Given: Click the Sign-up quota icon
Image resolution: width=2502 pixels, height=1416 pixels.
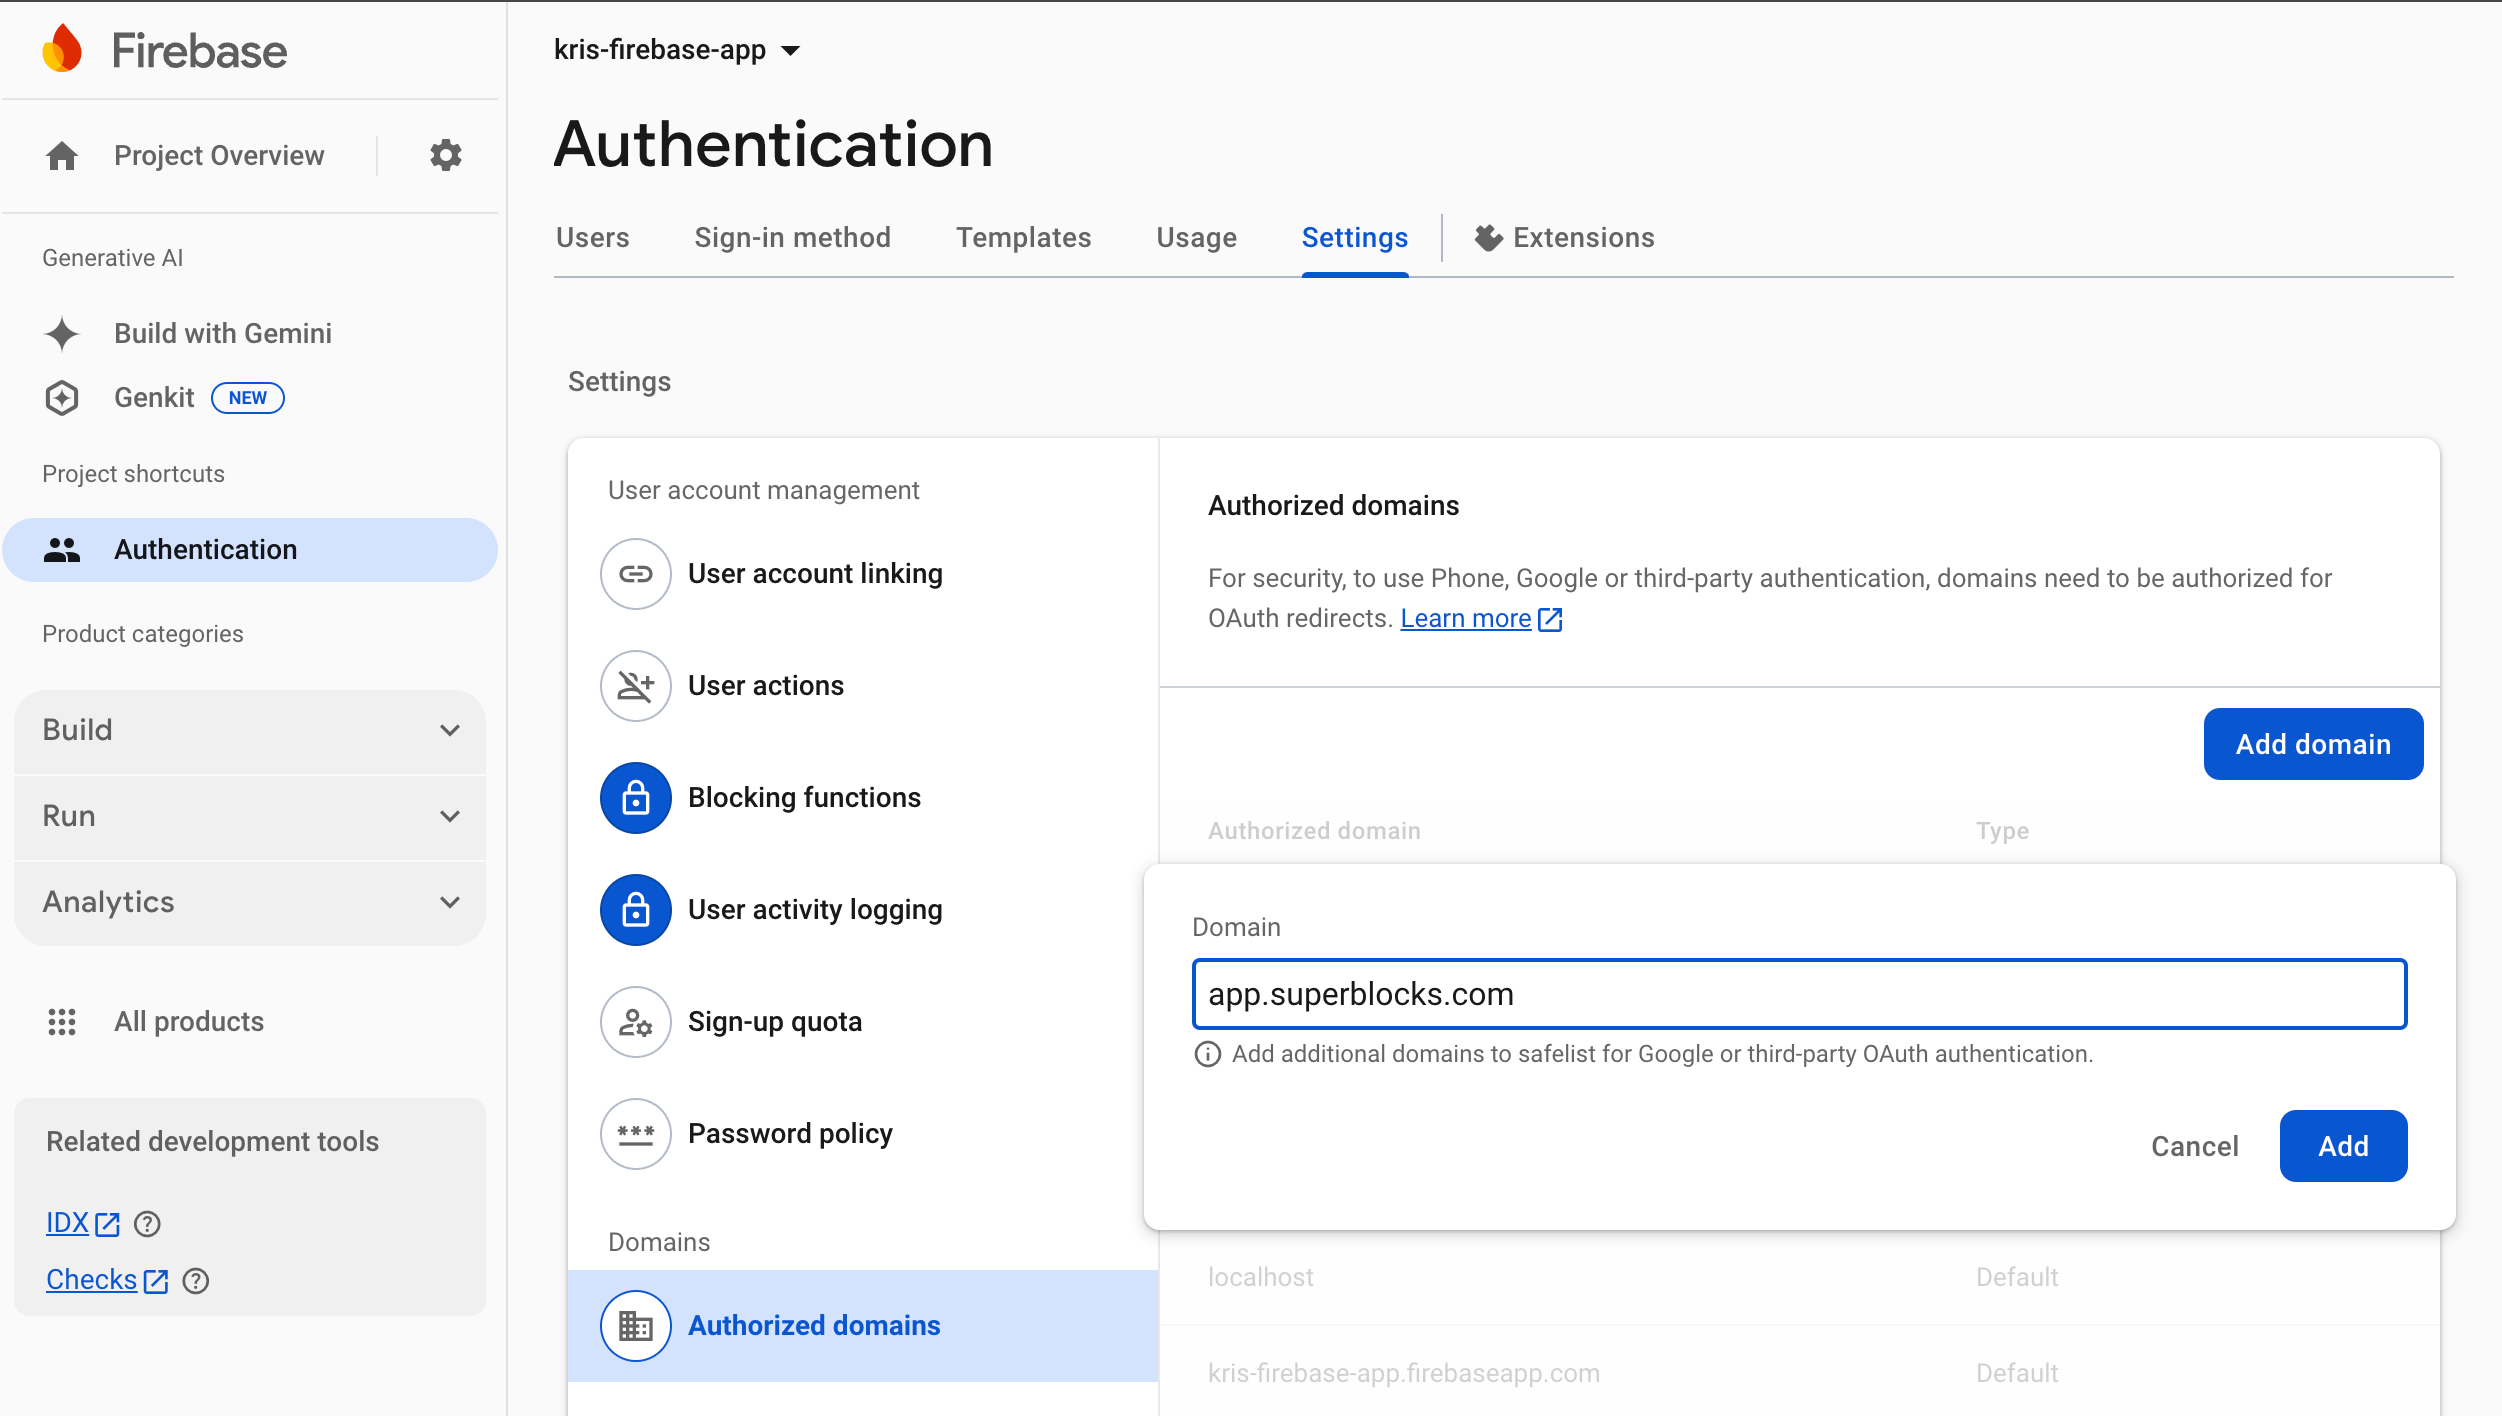Looking at the screenshot, I should [x=636, y=1021].
